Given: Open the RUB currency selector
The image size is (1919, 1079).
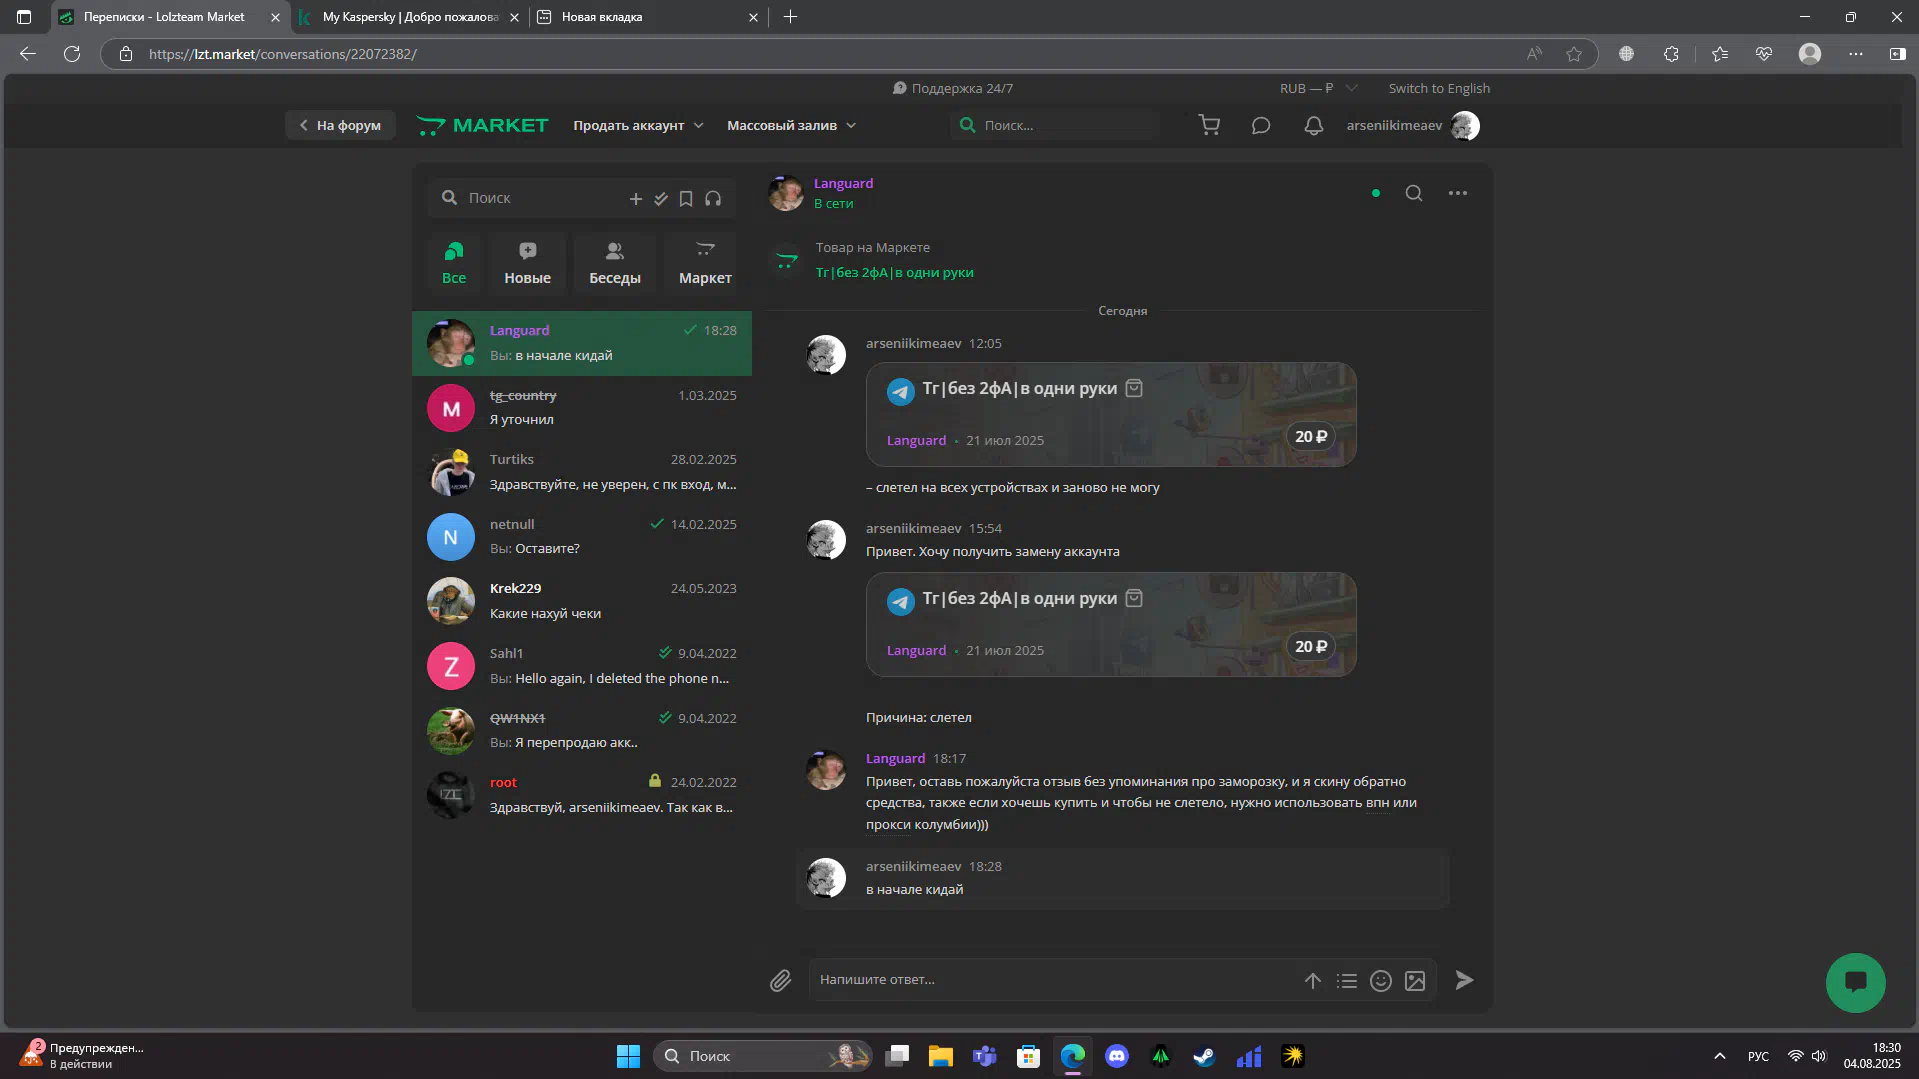Looking at the screenshot, I should point(1318,88).
